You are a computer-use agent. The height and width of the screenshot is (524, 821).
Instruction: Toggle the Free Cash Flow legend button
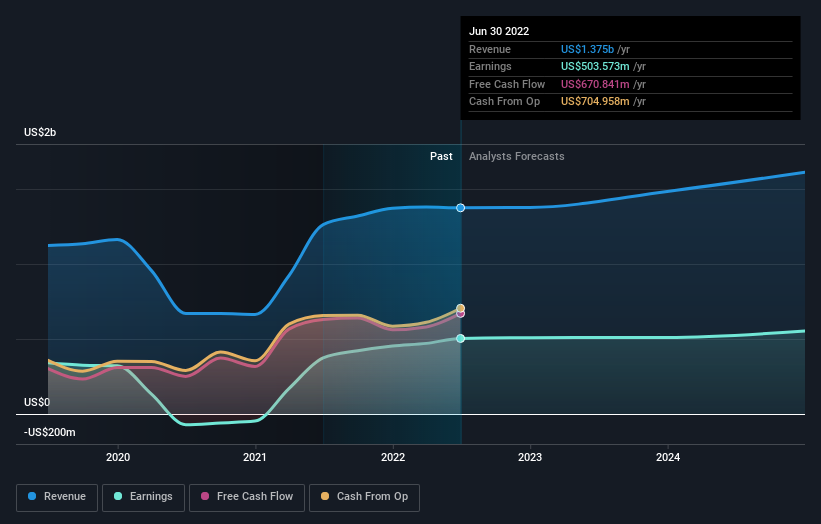coord(247,497)
